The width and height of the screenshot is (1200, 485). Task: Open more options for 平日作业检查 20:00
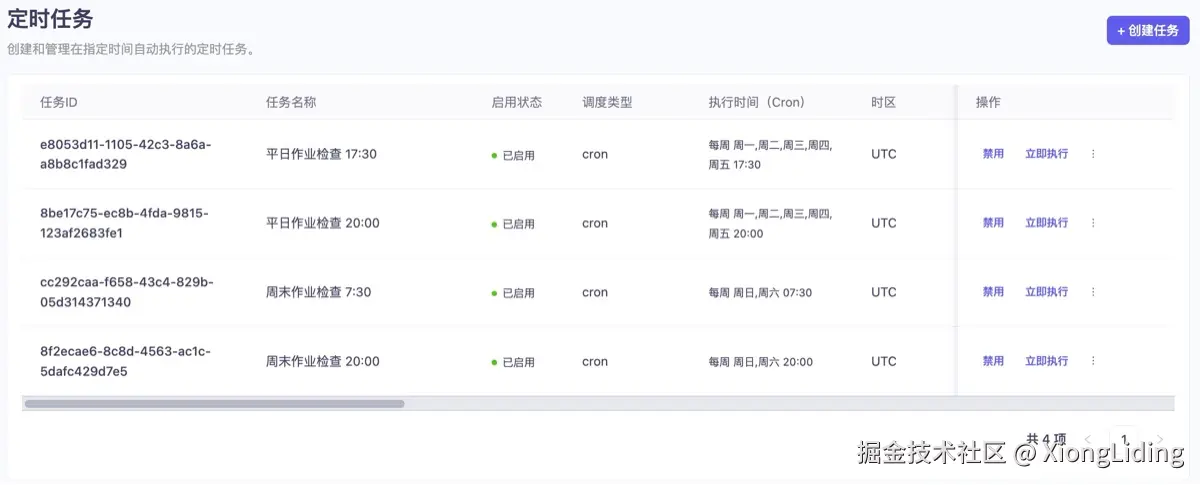tap(1093, 223)
